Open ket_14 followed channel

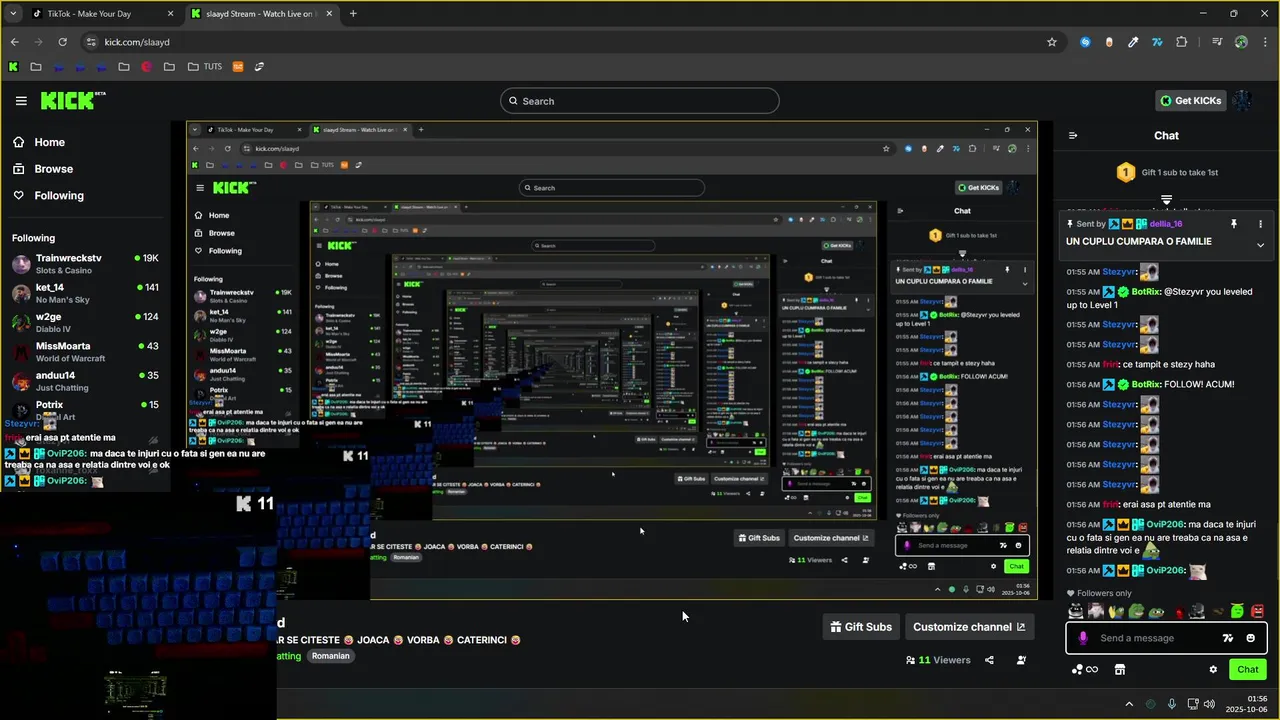pos(85,293)
